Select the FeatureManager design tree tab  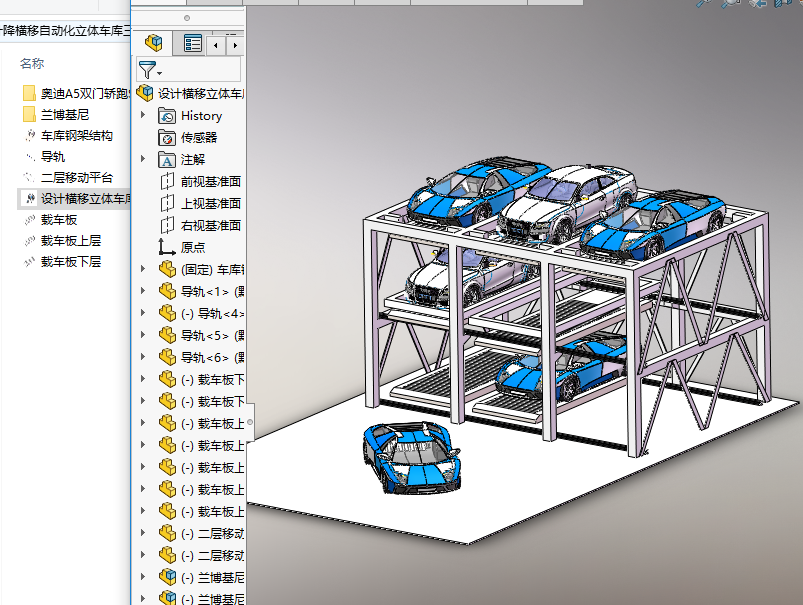click(154, 43)
